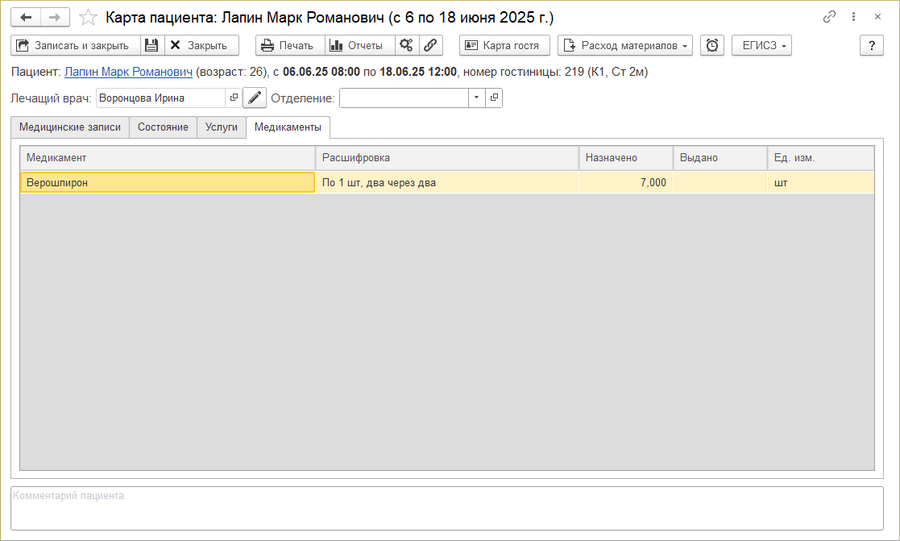Screen dimensions: 900x541
Task: Switch to the Состояние tab
Action: 163,127
